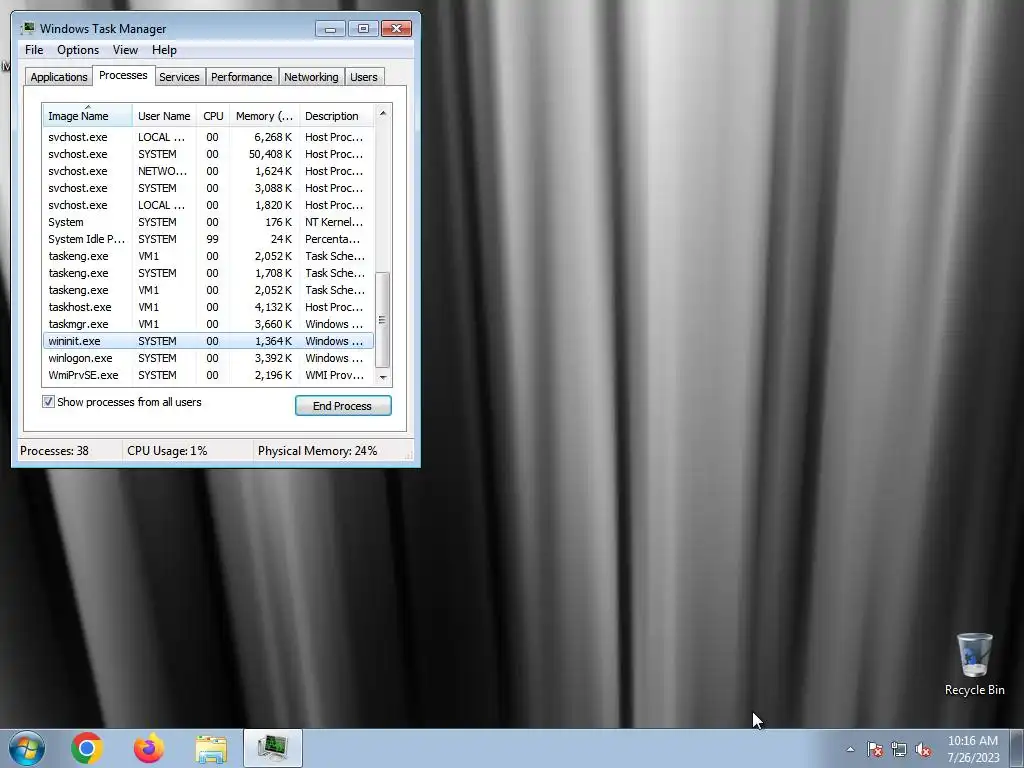
Task: Select the winlogon.exe process row
Action: [x=208, y=358]
